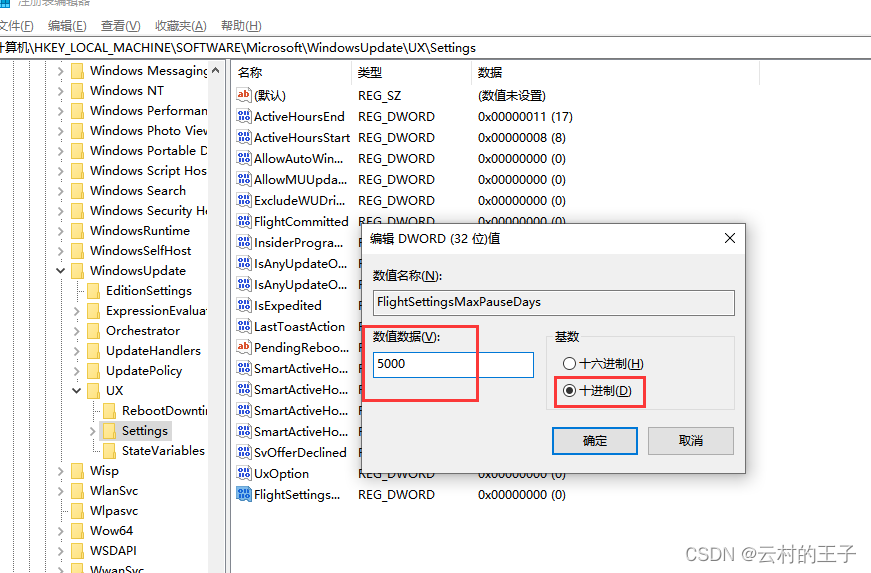Click the ActiveHoursEnd DWORD value icon
Image resolution: width=871 pixels, height=573 pixels.
click(244, 116)
